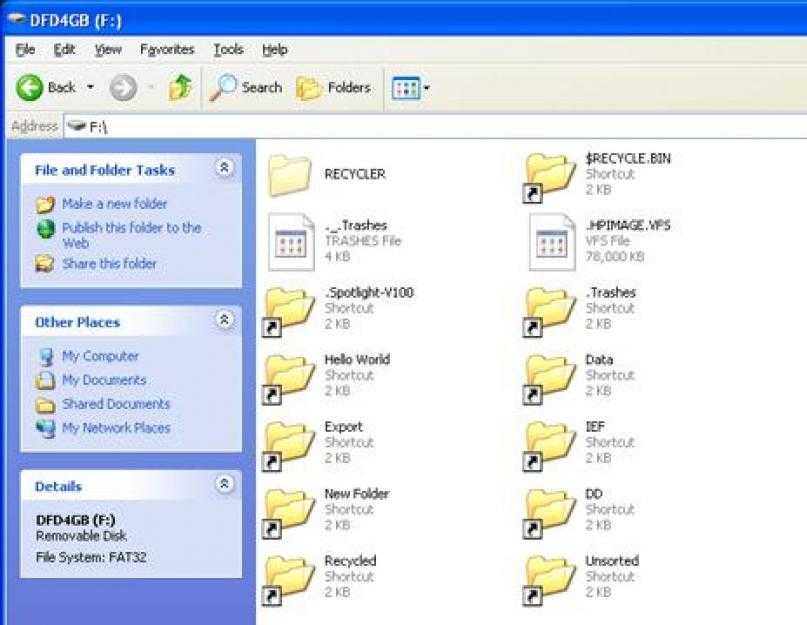Collapse the Details panel

(224, 483)
